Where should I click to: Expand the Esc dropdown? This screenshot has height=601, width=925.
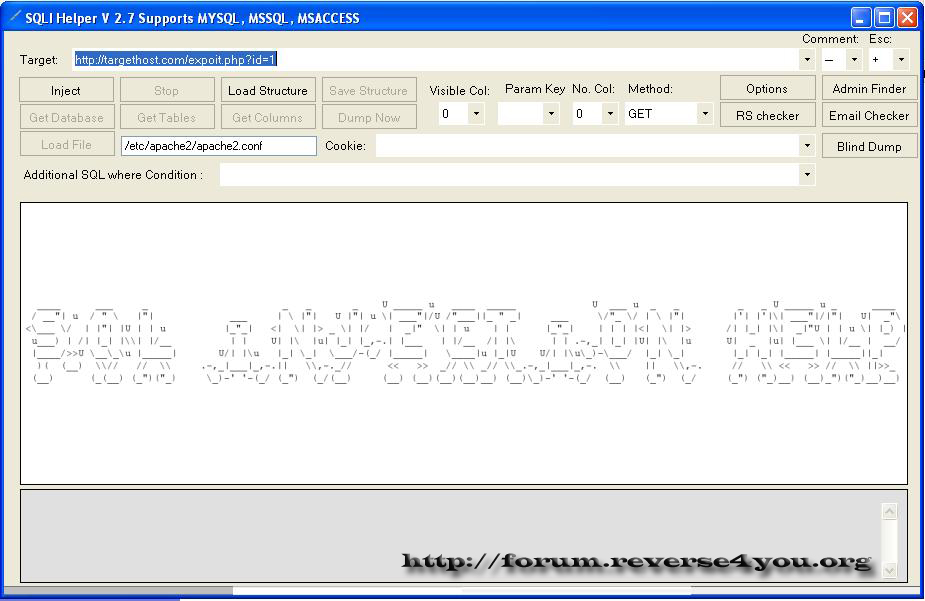click(901, 60)
